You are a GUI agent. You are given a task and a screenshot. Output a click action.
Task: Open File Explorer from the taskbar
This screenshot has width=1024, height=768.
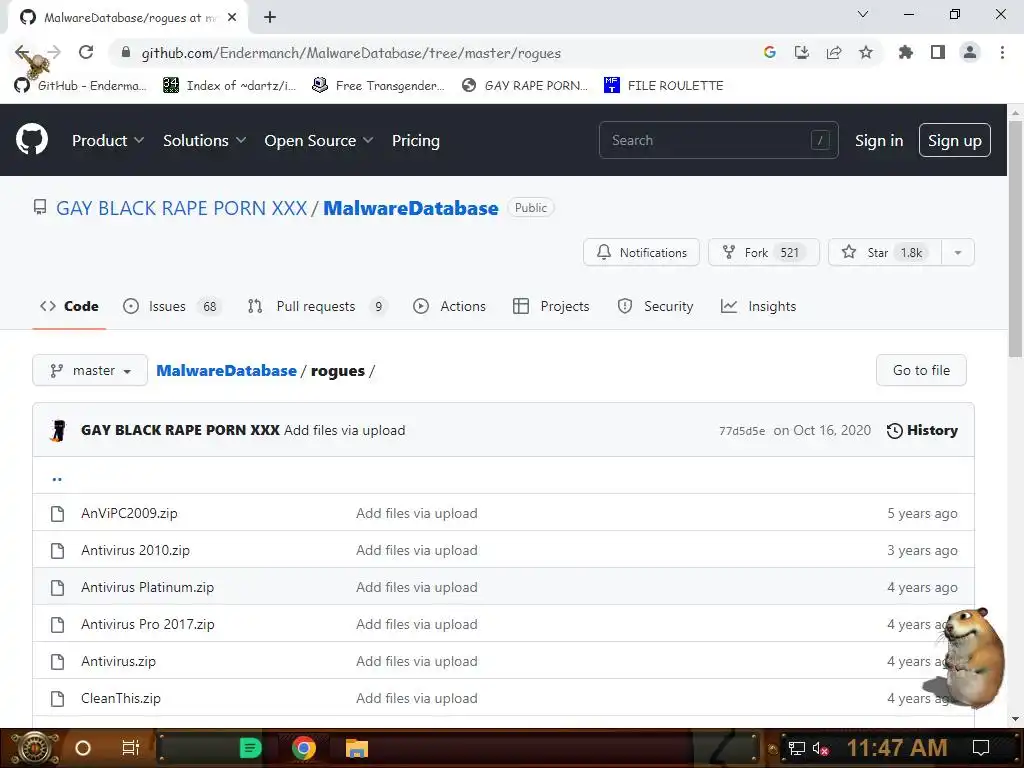[357, 748]
